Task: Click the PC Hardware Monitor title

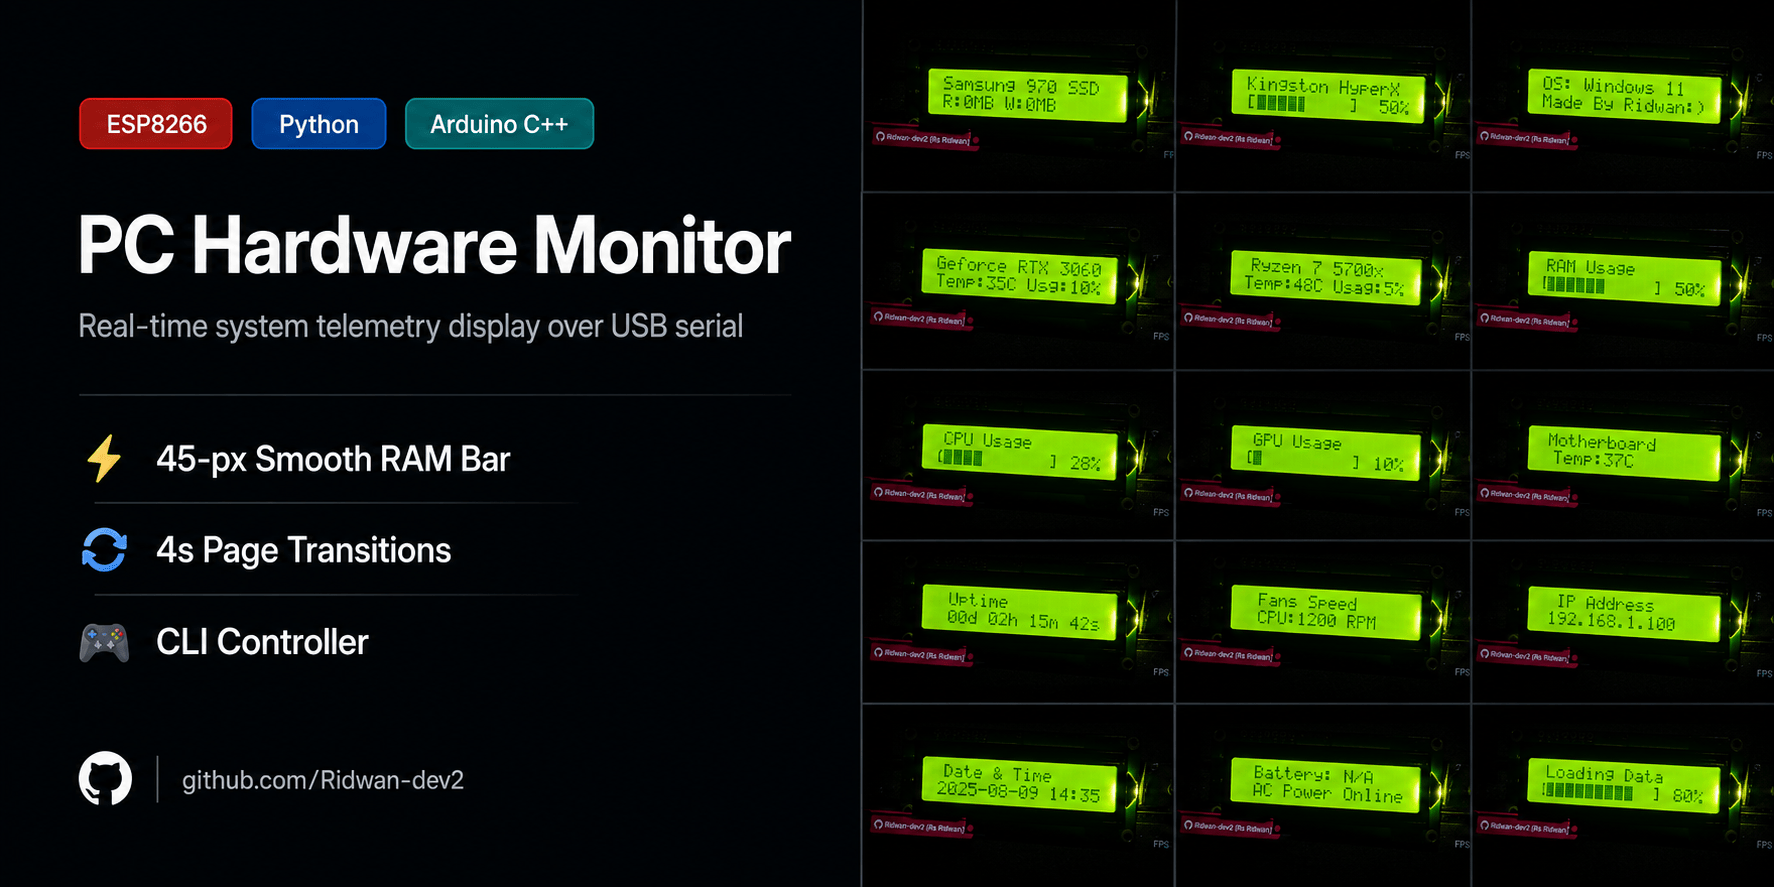Action: click(x=434, y=245)
